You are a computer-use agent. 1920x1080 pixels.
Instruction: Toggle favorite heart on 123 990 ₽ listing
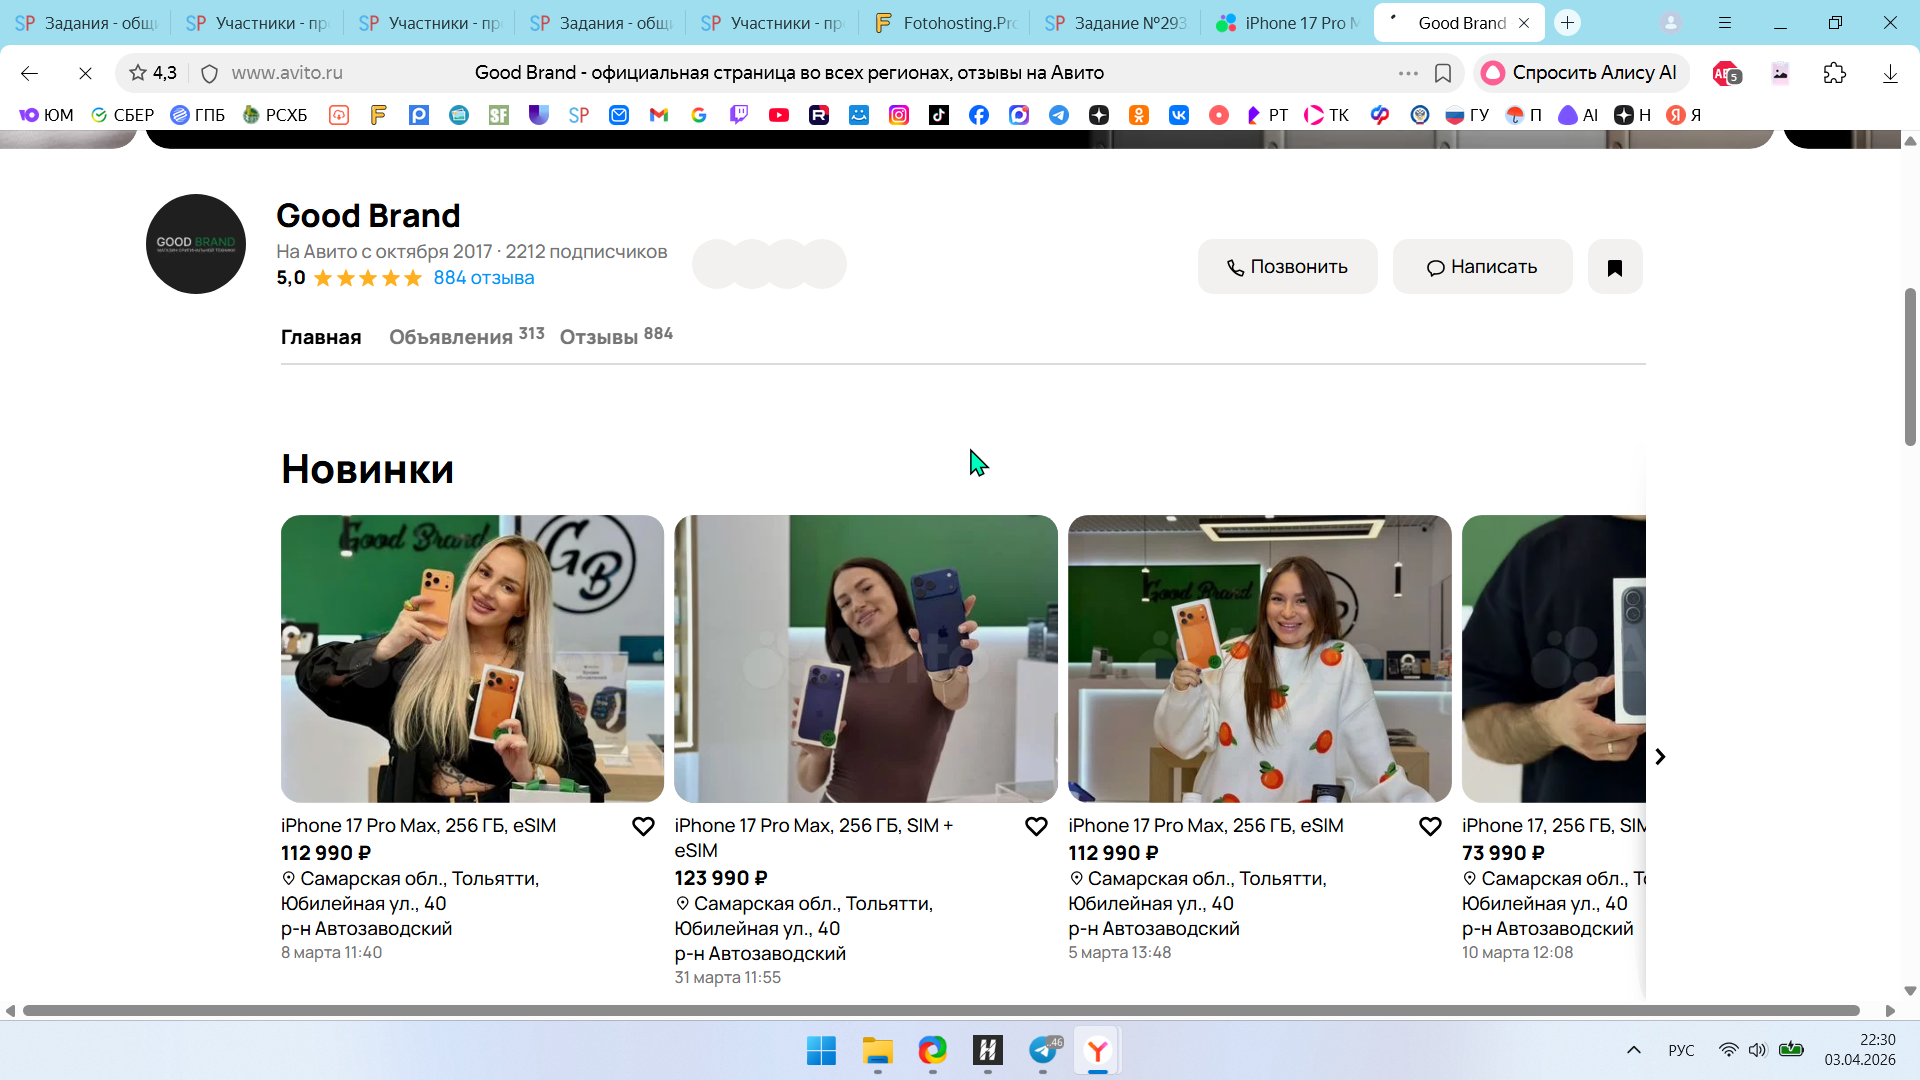click(x=1036, y=826)
